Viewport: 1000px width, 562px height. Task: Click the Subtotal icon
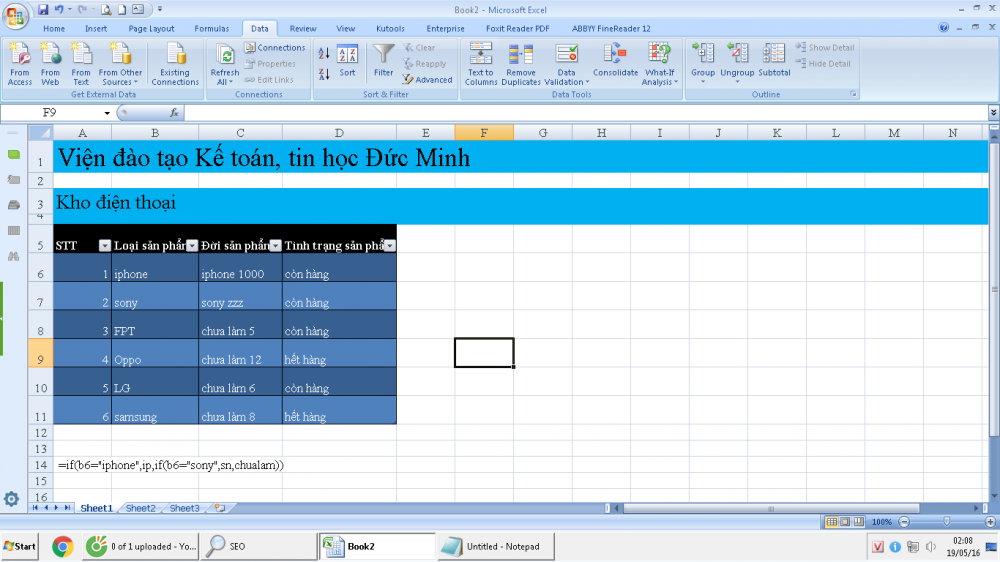point(774,59)
